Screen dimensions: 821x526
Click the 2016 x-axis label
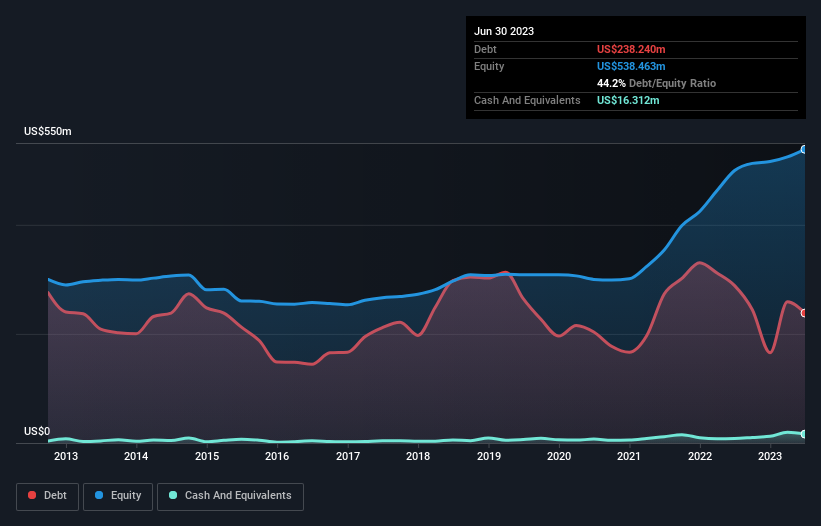277,456
